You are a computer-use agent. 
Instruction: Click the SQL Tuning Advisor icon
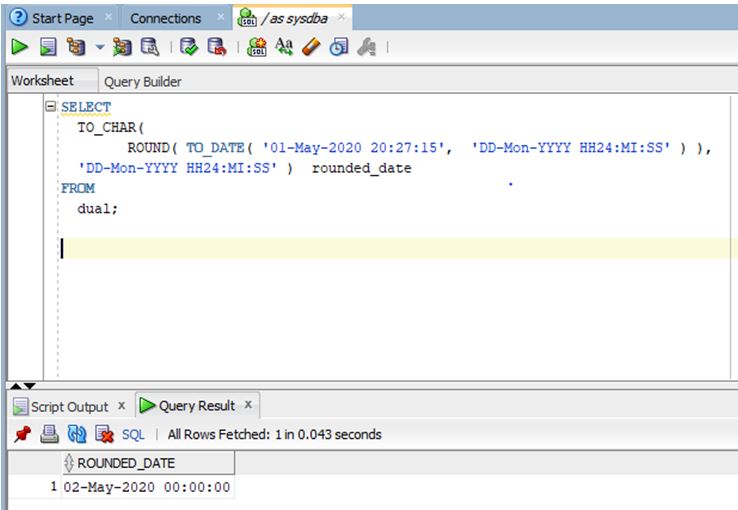pos(150,47)
